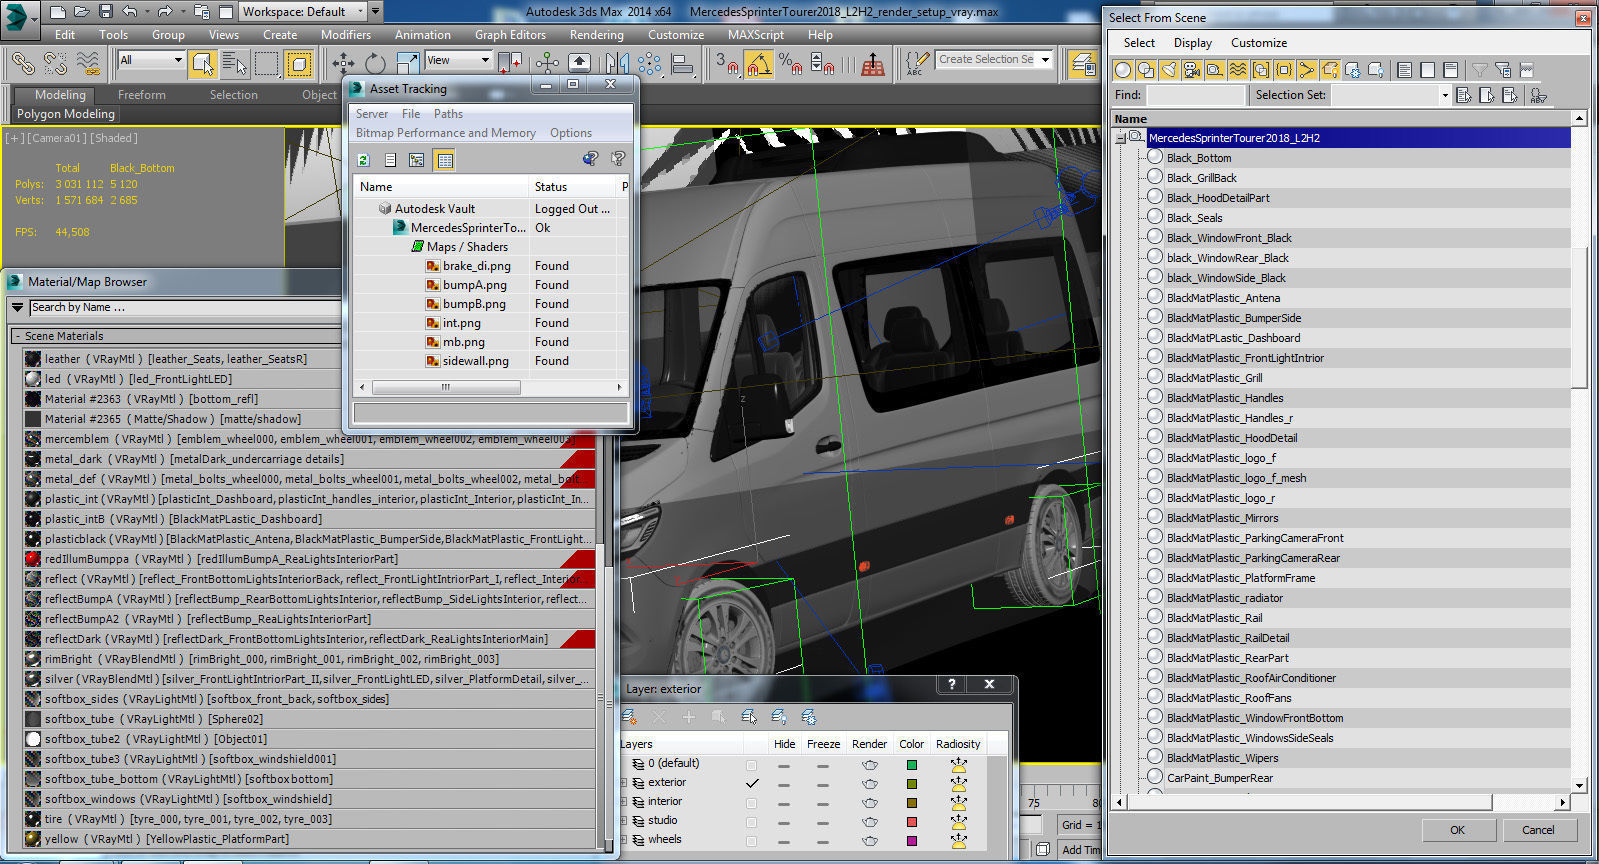Click the Find input field
1599x864 pixels.
point(1195,95)
